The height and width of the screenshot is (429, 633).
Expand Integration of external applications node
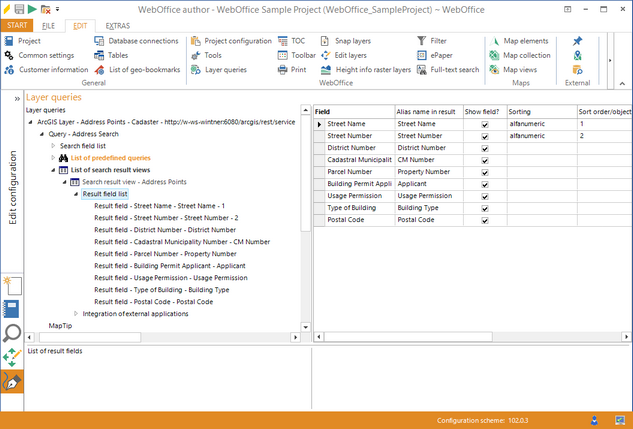pos(76,314)
